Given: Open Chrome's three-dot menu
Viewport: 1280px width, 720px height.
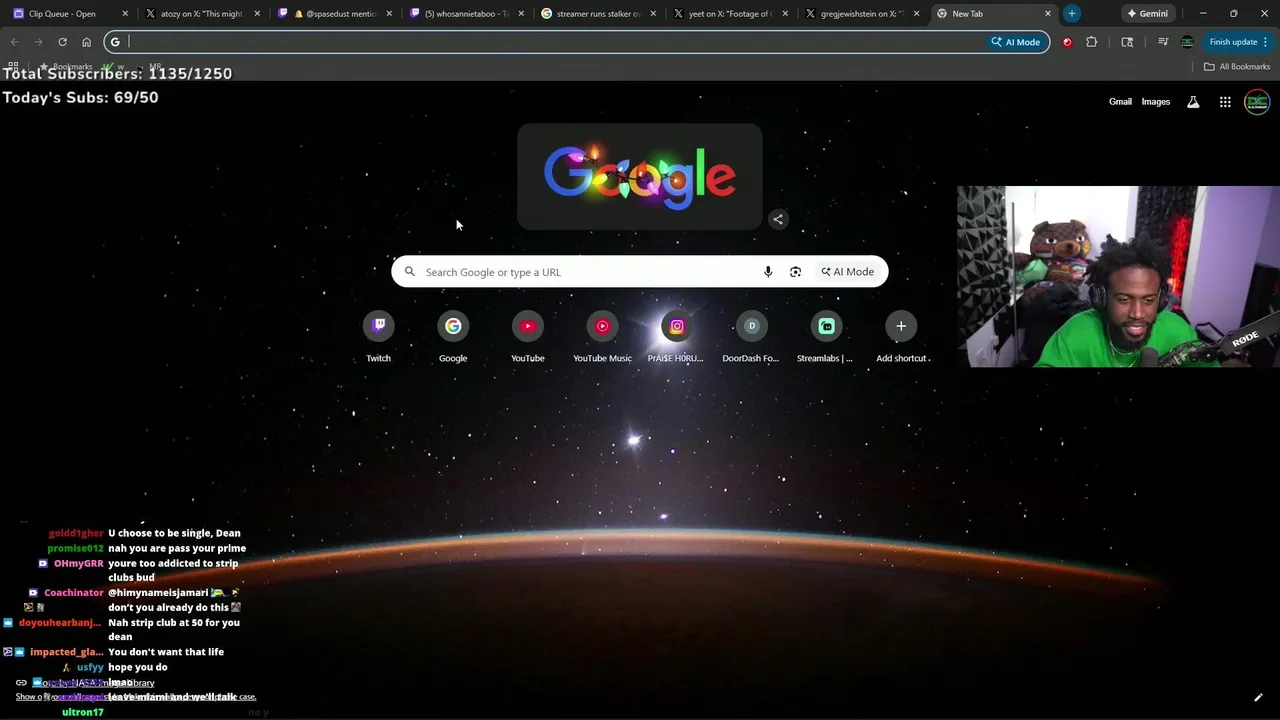Looking at the screenshot, I should tap(1266, 42).
